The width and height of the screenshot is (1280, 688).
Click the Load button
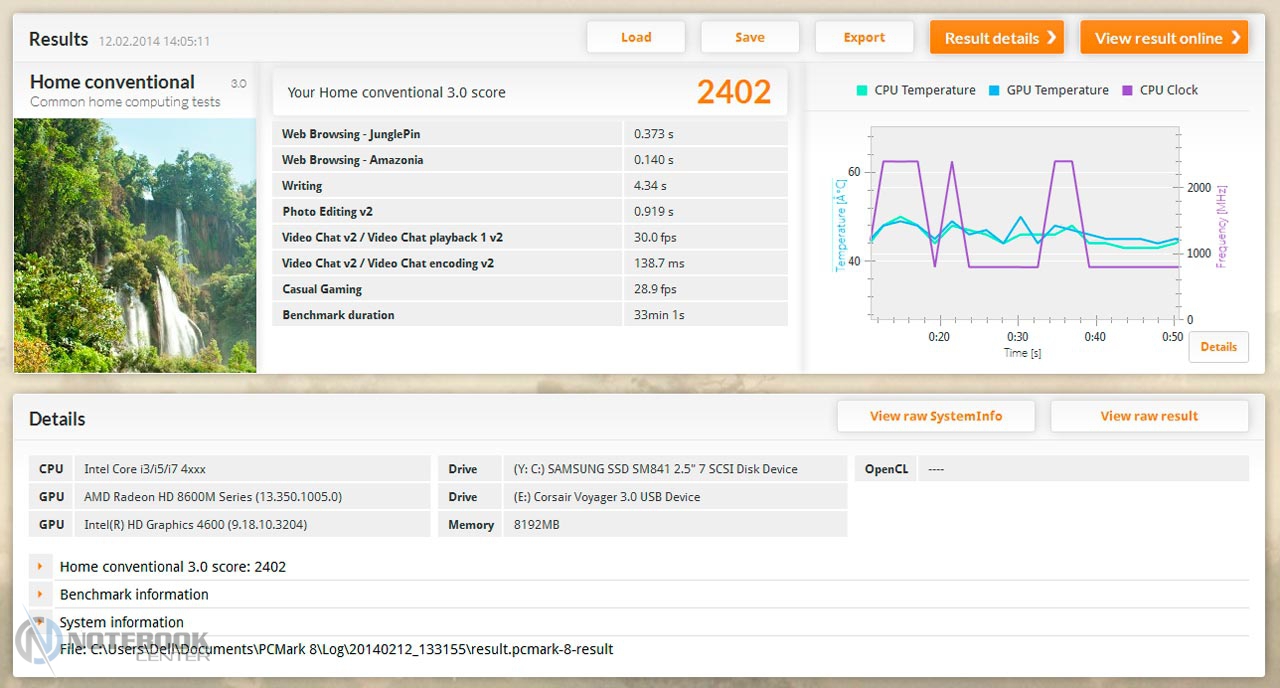tap(635, 38)
